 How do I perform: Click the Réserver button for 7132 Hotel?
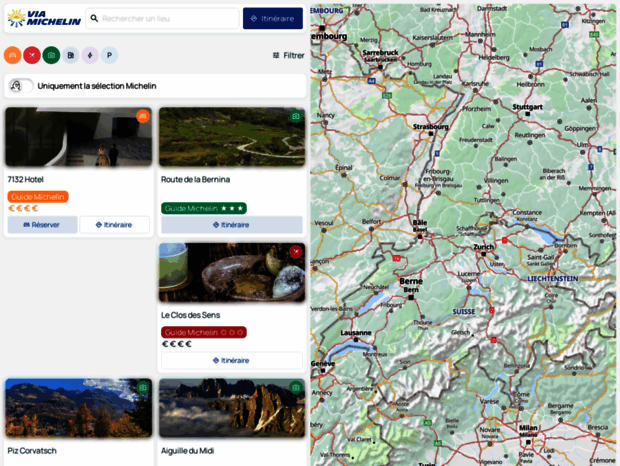point(42,225)
